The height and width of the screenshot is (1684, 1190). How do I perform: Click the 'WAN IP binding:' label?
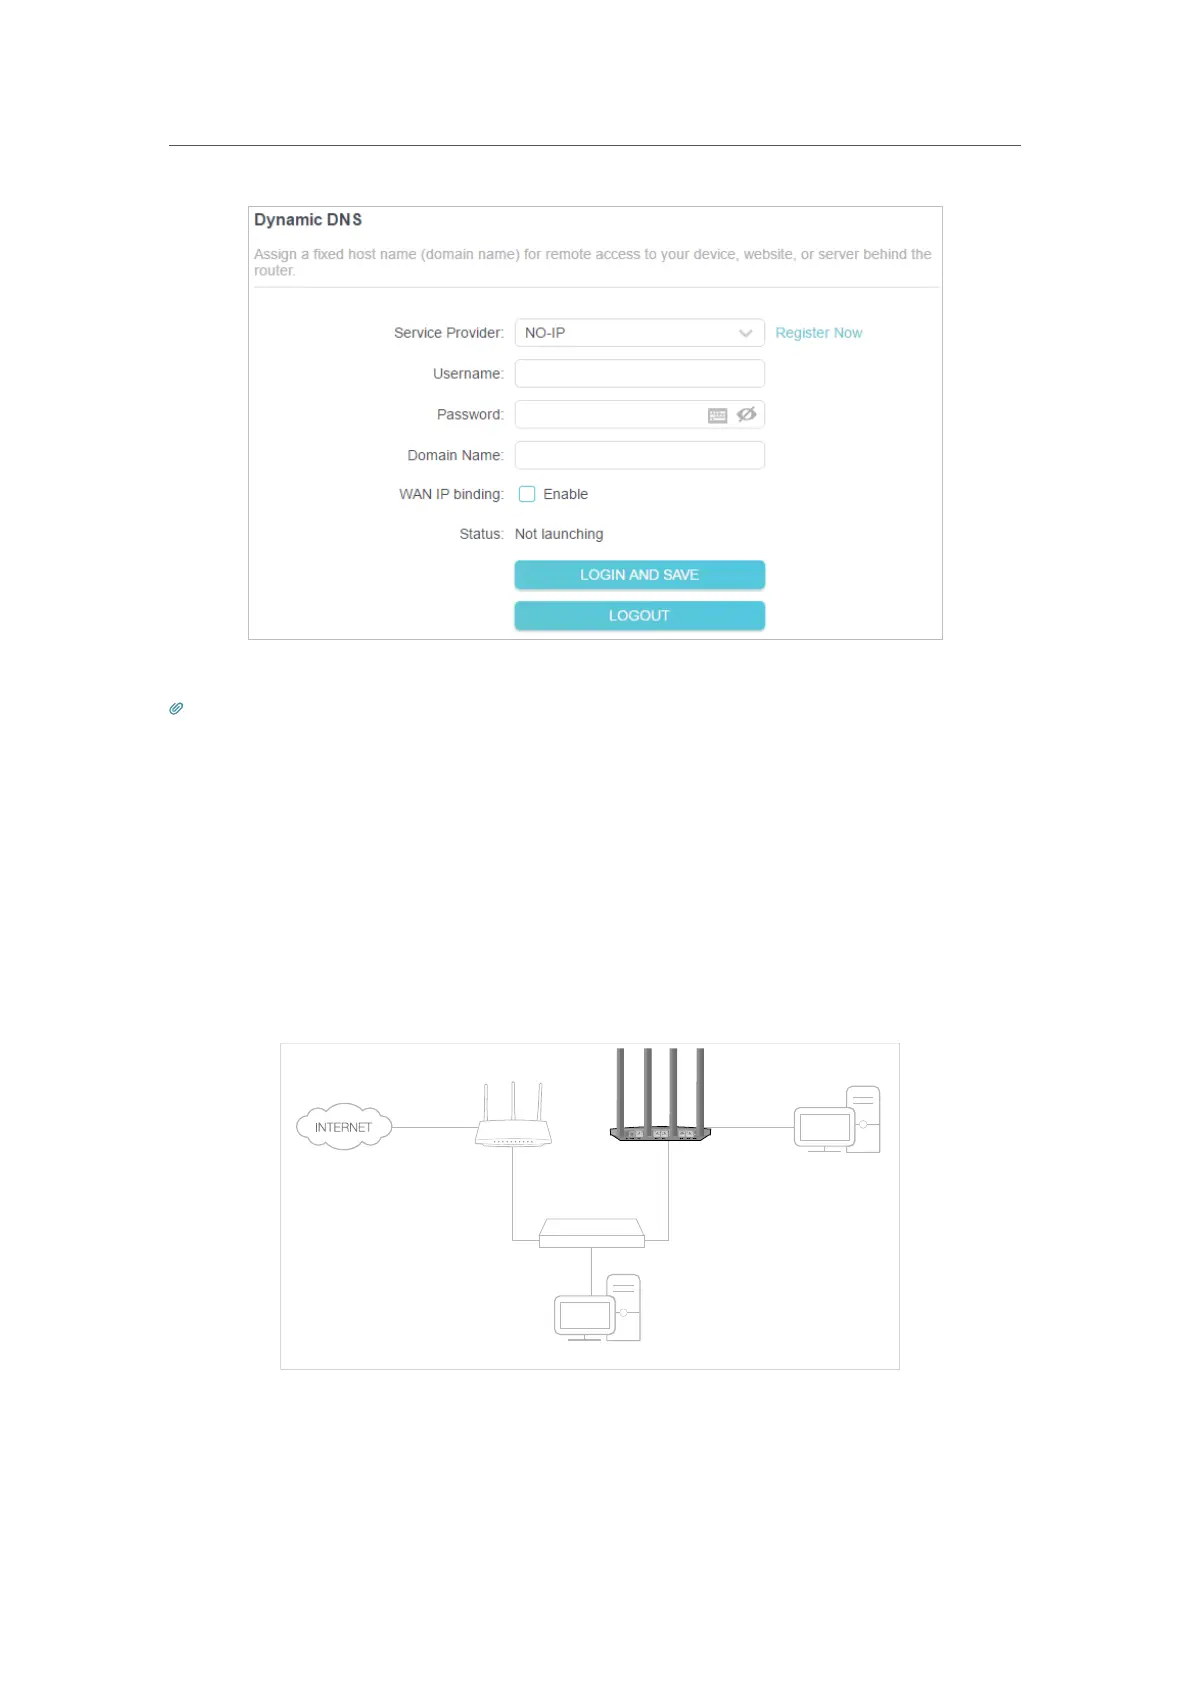[451, 494]
